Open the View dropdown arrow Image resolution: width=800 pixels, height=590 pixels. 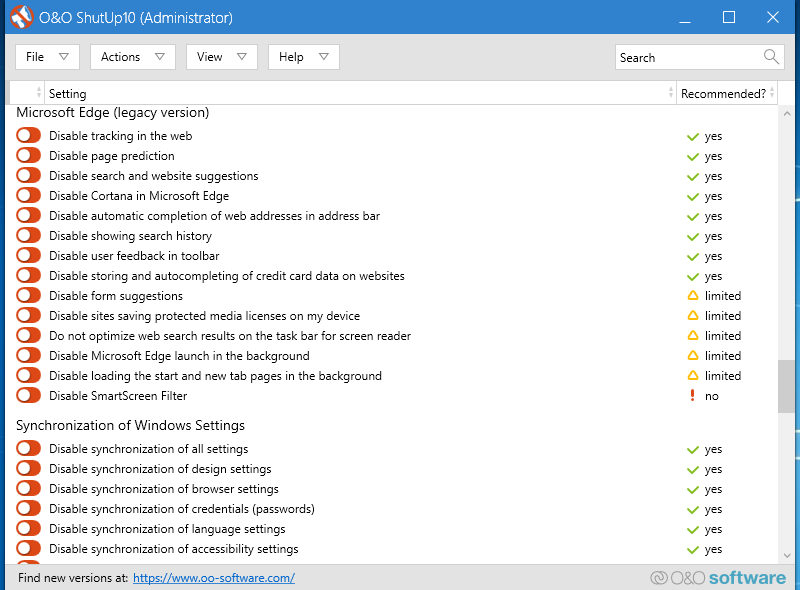tap(242, 57)
